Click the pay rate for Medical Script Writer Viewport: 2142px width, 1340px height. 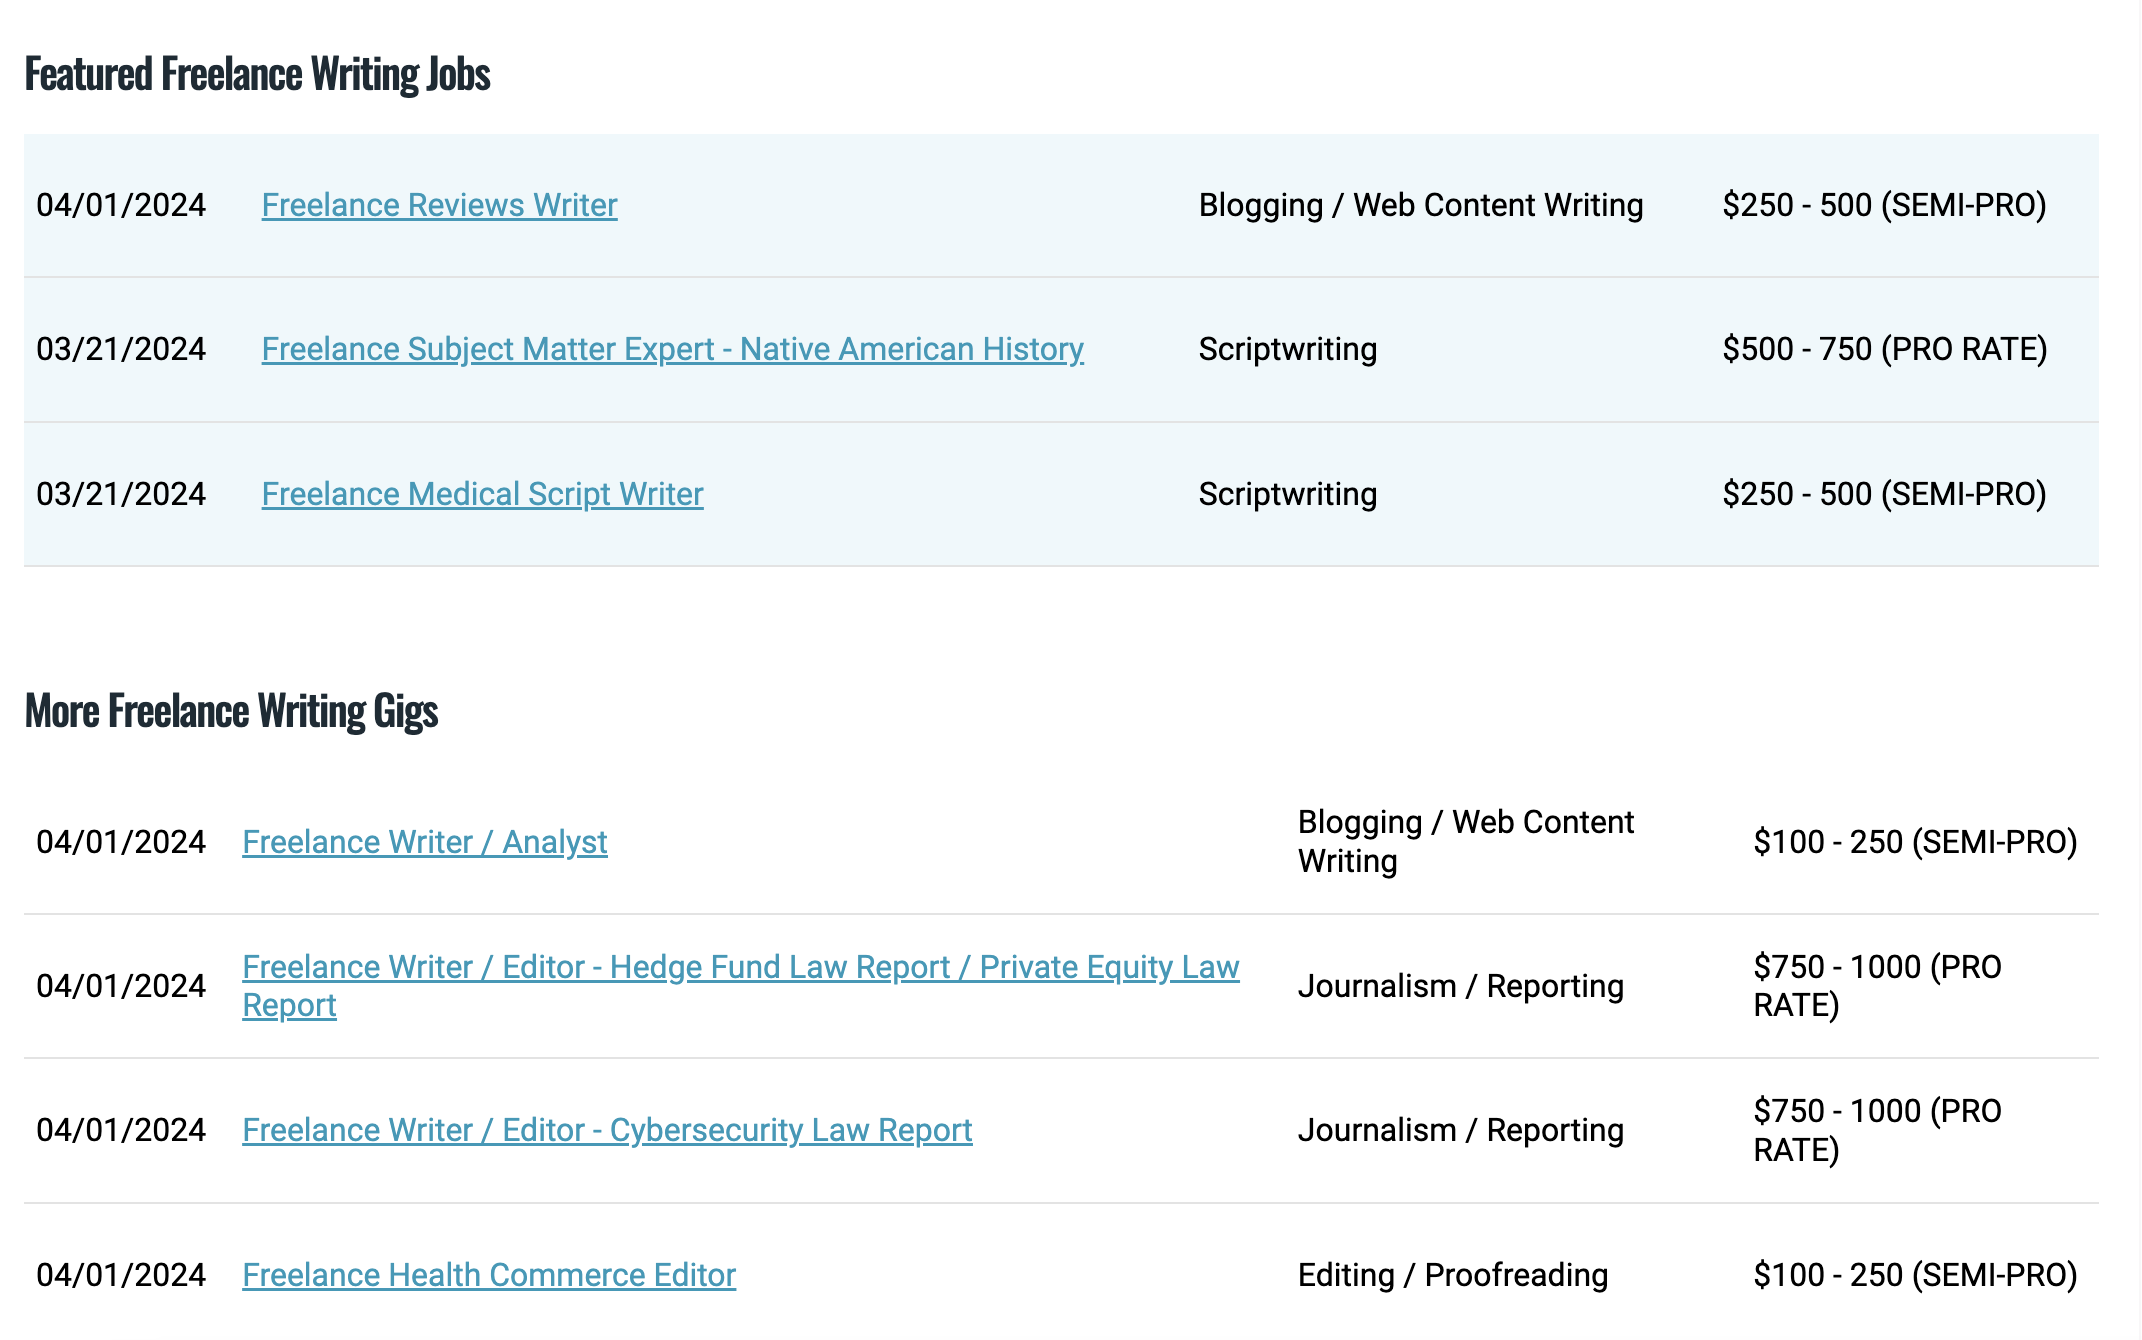coord(1884,494)
